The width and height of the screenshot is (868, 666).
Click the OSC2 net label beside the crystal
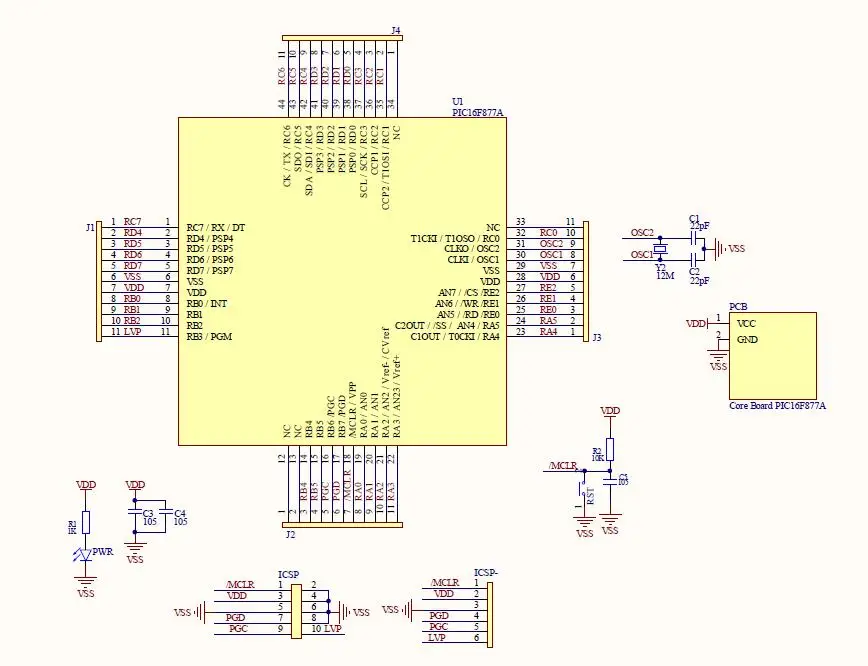click(x=642, y=233)
